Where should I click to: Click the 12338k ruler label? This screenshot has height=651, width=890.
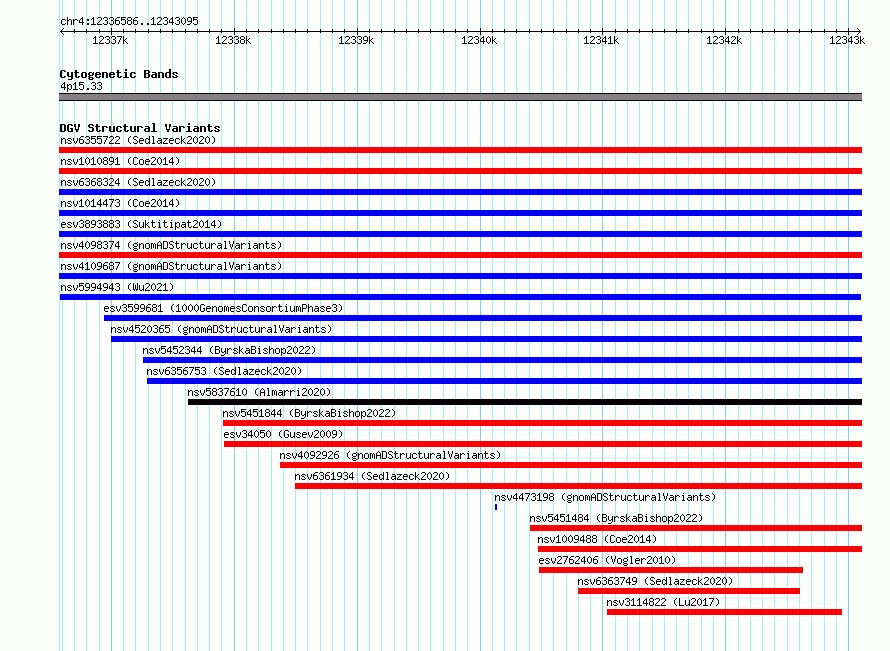point(233,40)
